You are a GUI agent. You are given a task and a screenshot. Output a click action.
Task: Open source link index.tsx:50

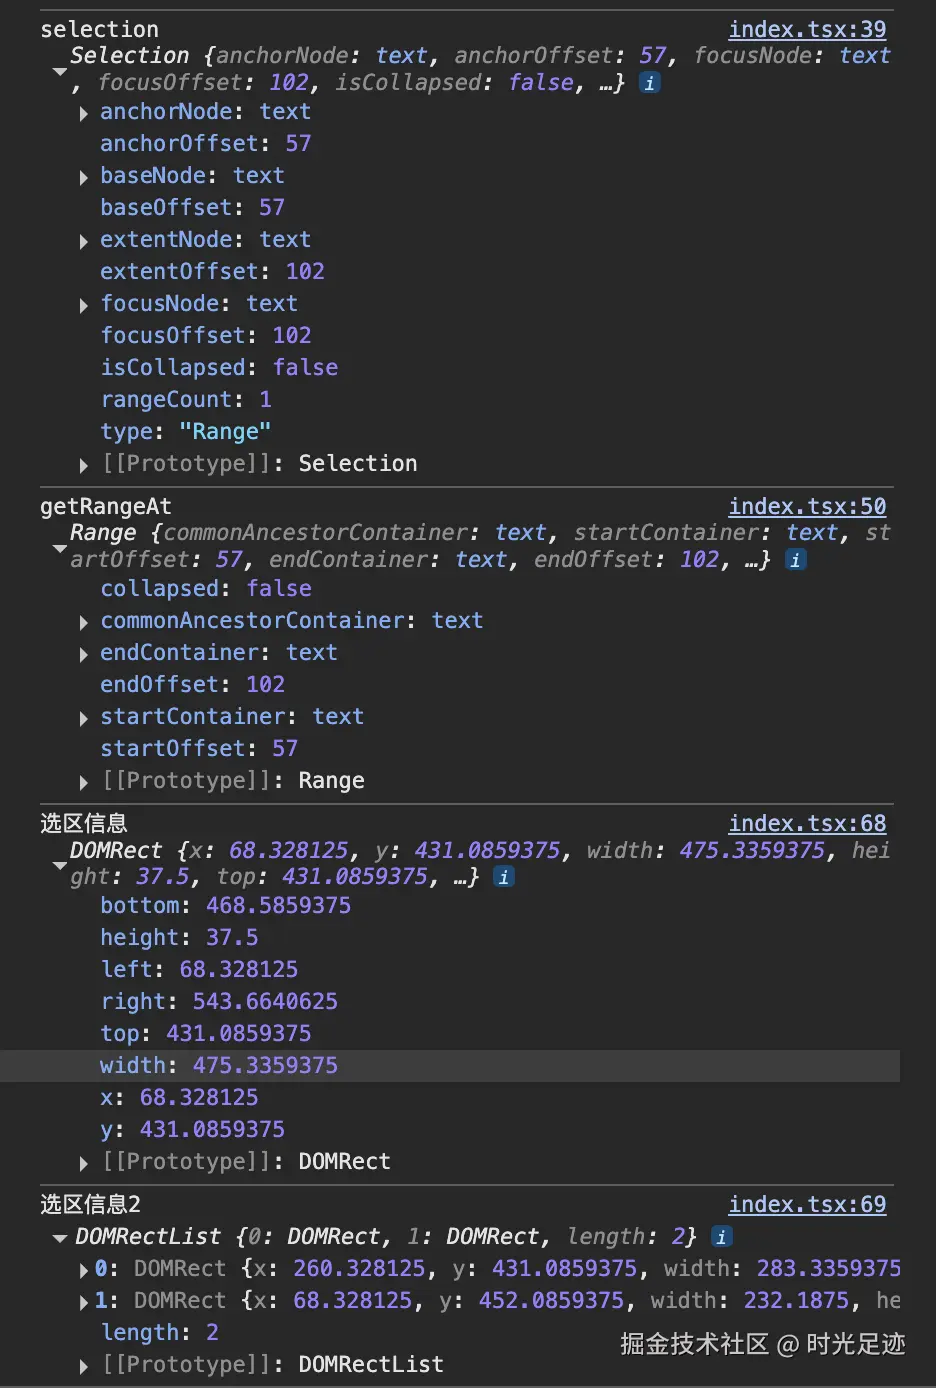[807, 507]
